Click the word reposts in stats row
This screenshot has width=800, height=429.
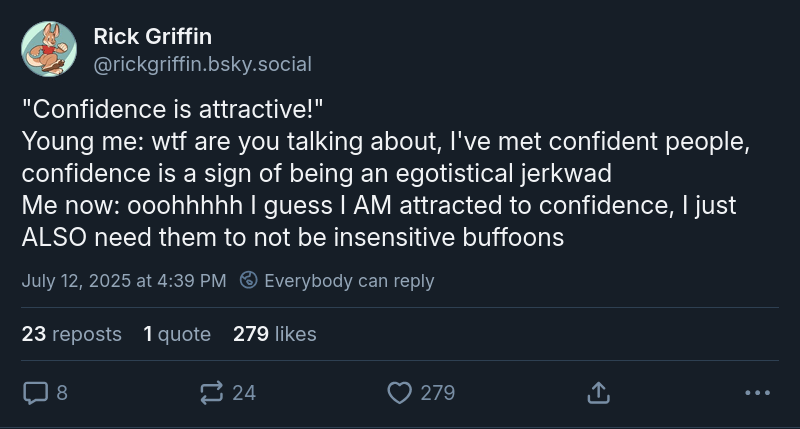87,334
